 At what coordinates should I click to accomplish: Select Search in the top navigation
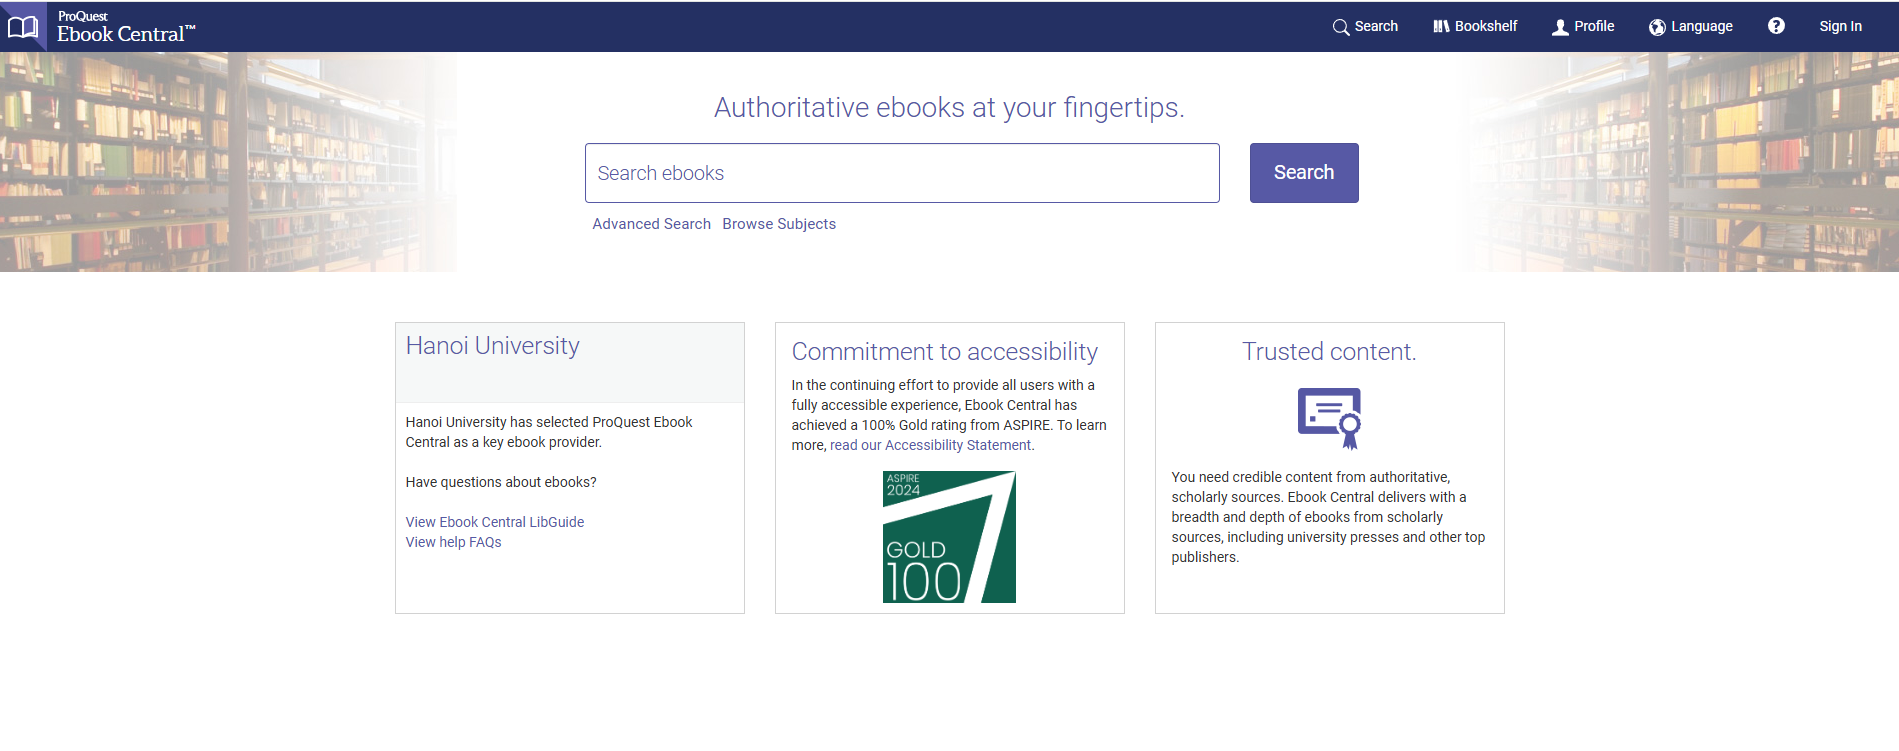tap(1376, 27)
